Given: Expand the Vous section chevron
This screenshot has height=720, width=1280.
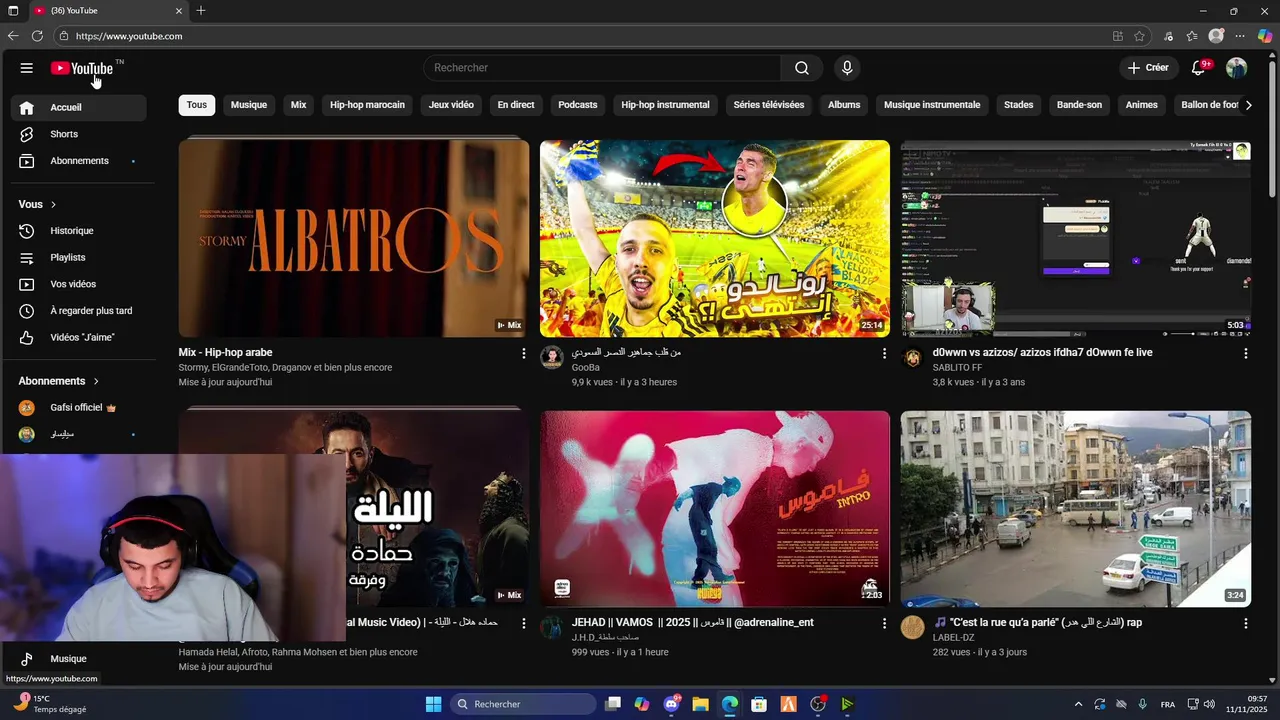Looking at the screenshot, I should (53, 205).
